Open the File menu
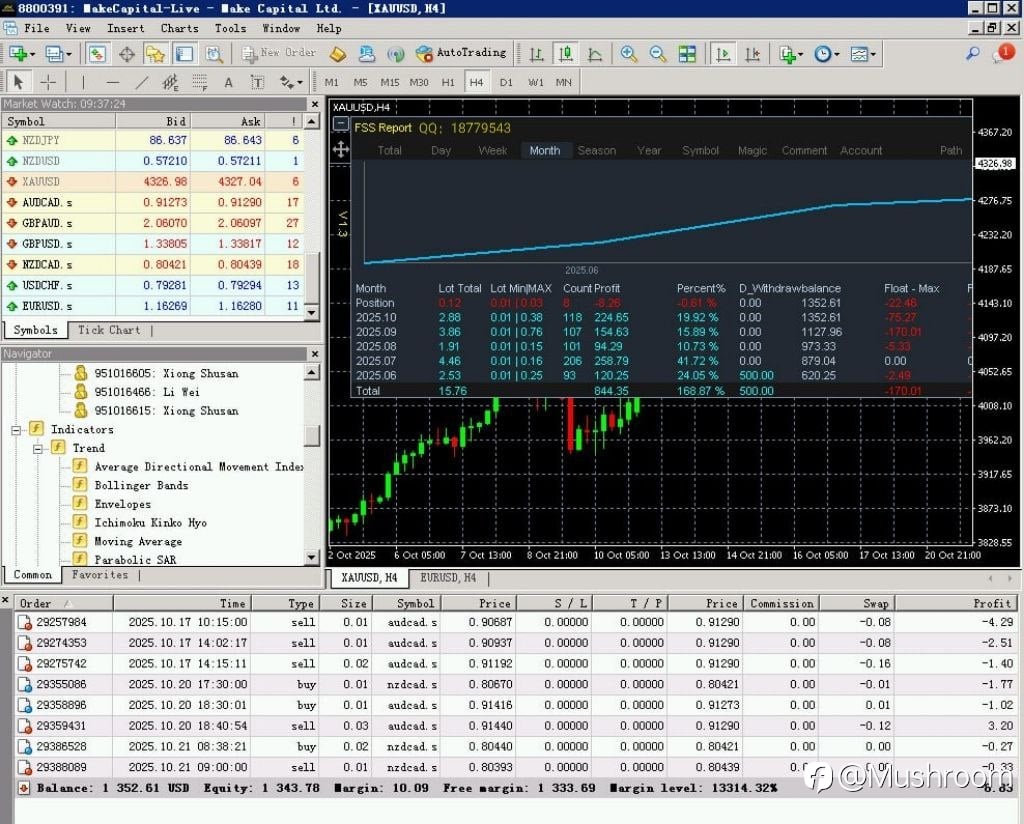The height and width of the screenshot is (824, 1024). pos(37,28)
